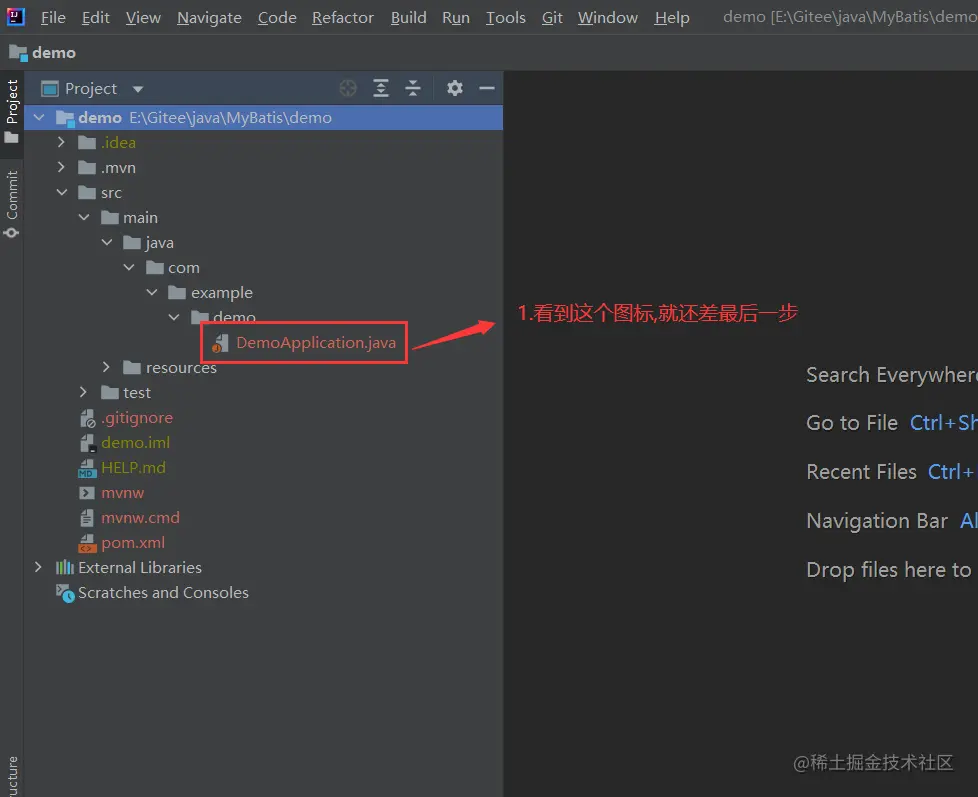Viewport: 978px width, 797px height.
Task: Expand the test folder
Action: pos(84,392)
